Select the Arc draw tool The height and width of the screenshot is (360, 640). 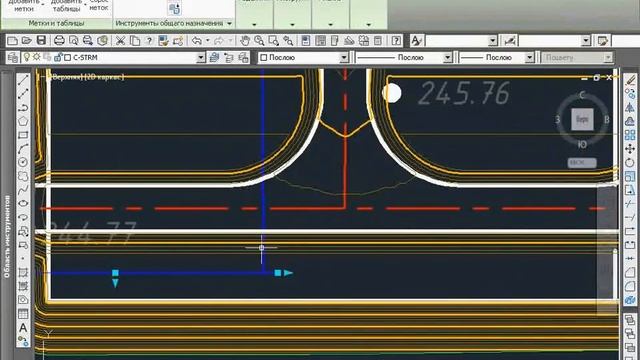23,149
